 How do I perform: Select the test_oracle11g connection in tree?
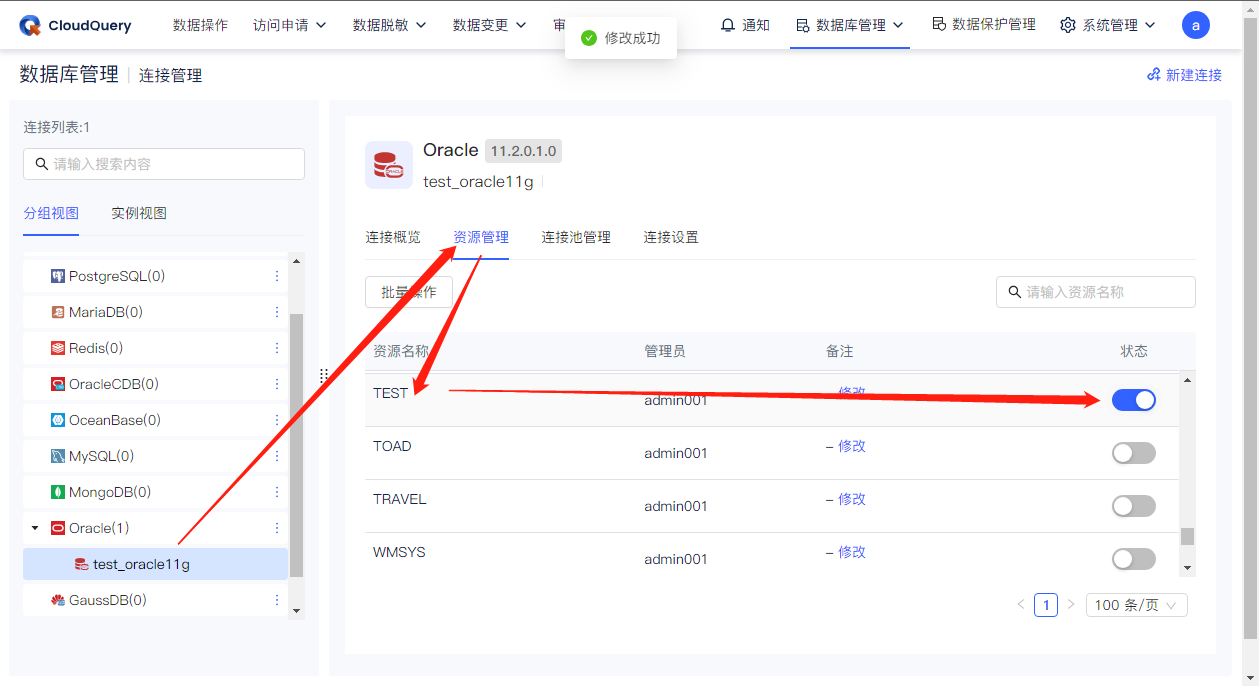pos(155,564)
